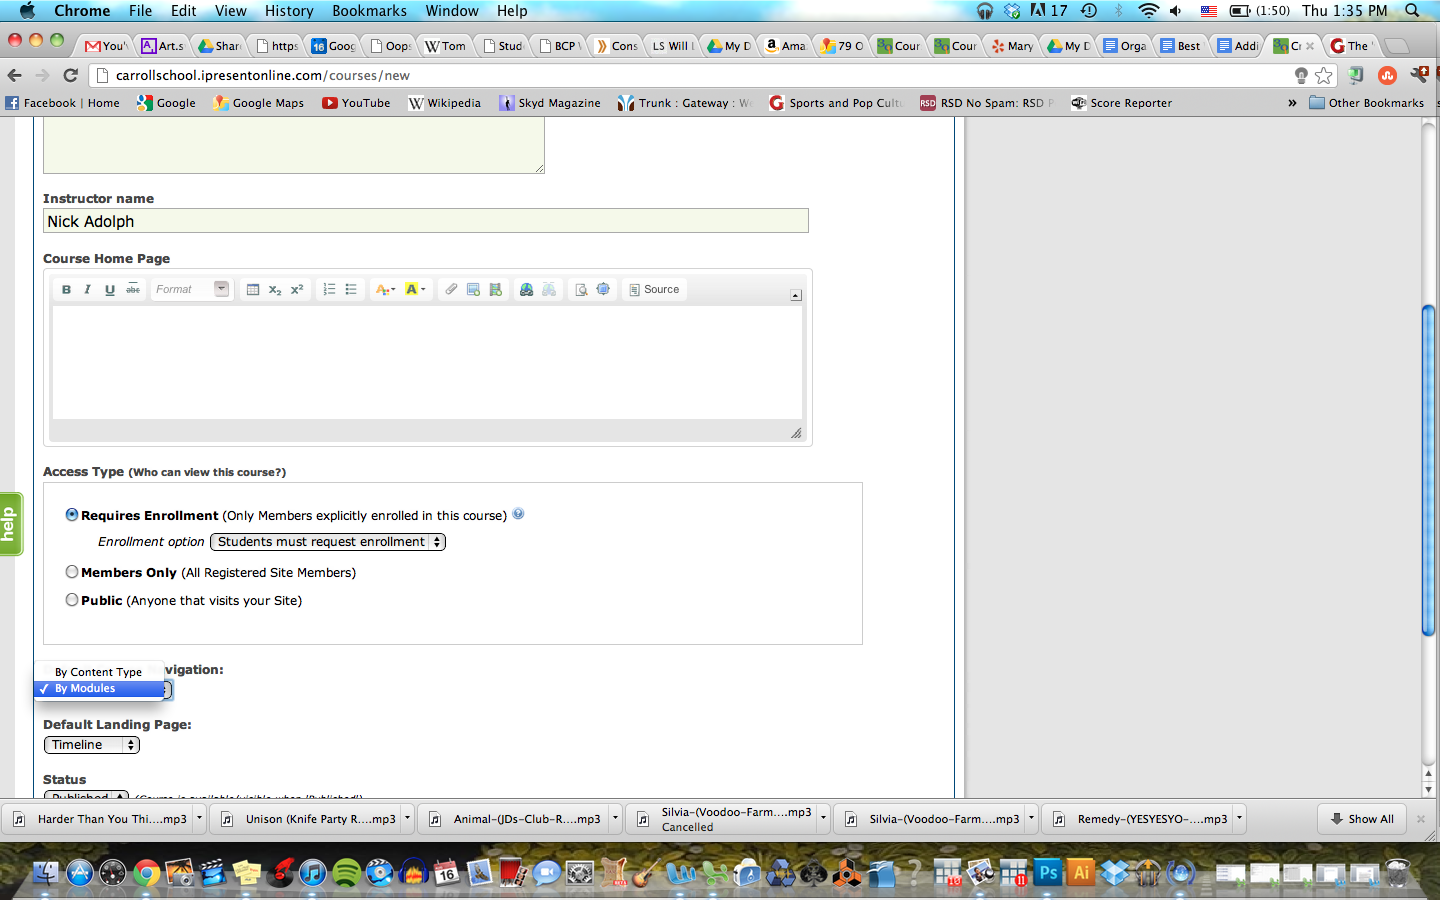Expand options for Remedy YESYESYO mp3 download
Screen dimensions: 1440x900
(x=1239, y=818)
